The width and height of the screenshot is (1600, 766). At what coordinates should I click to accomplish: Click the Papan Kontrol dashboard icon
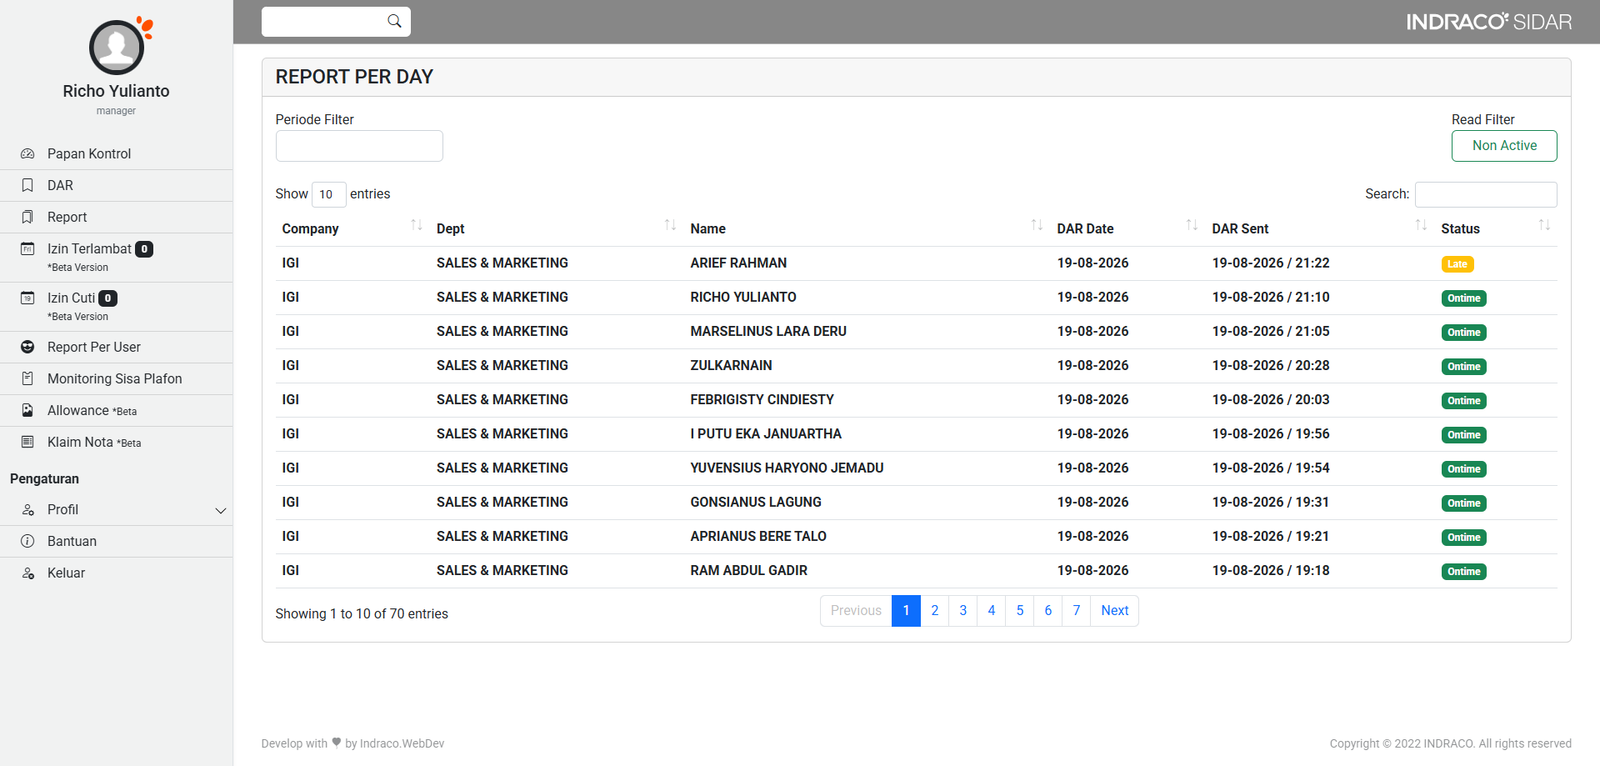click(28, 154)
